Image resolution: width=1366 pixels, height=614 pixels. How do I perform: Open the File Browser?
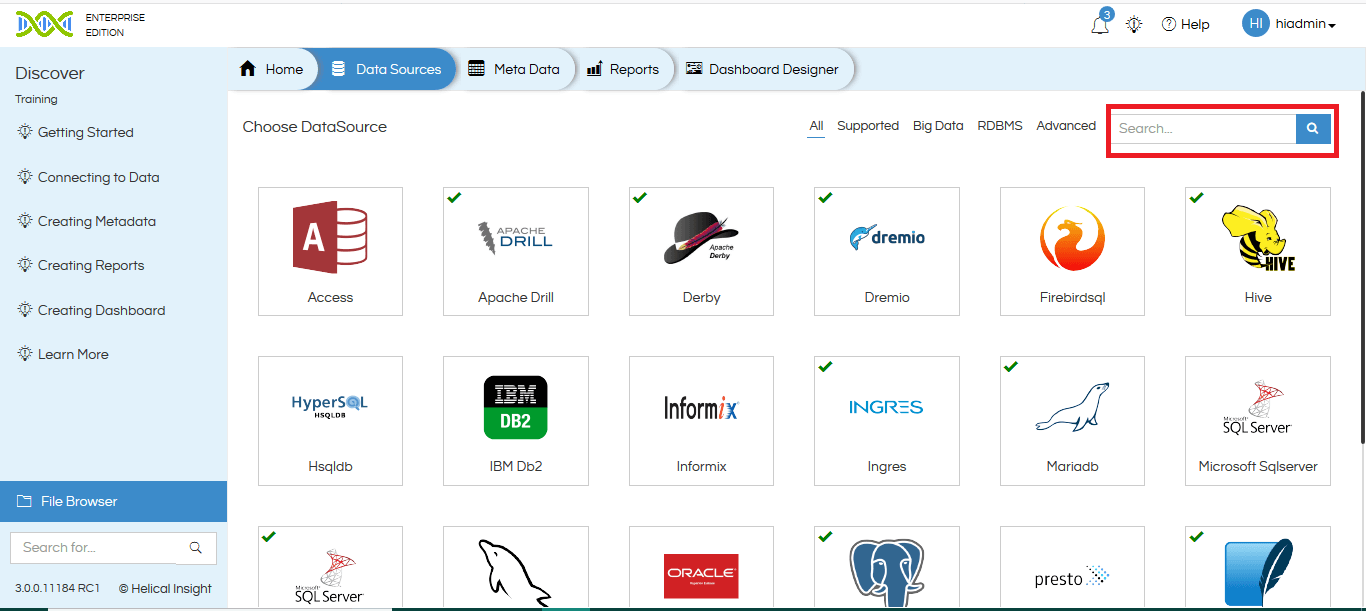pyautogui.click(x=113, y=501)
